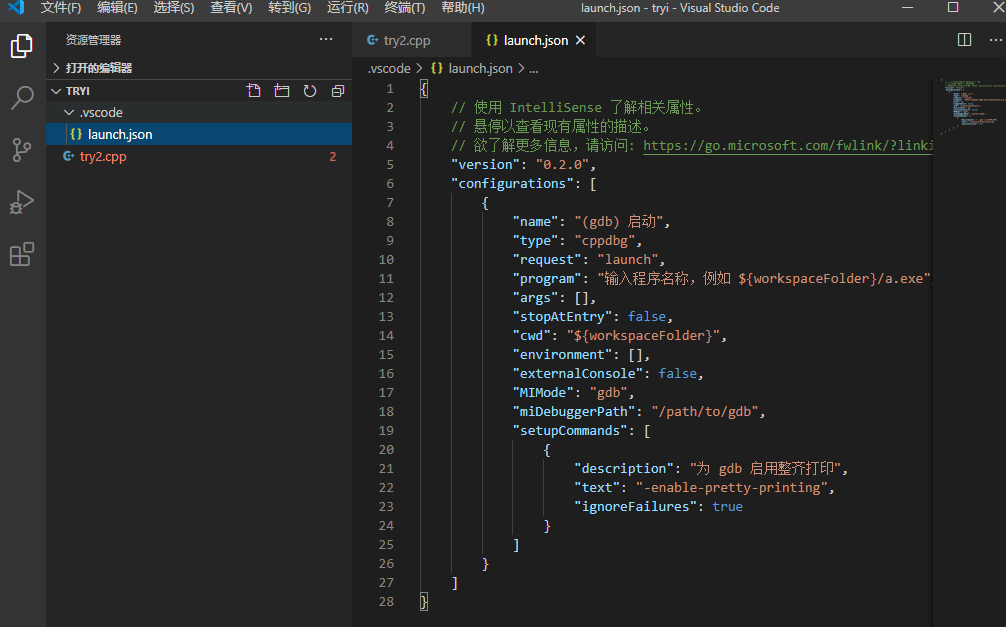
Task: Click line number 19 in the gutter
Action: point(386,431)
